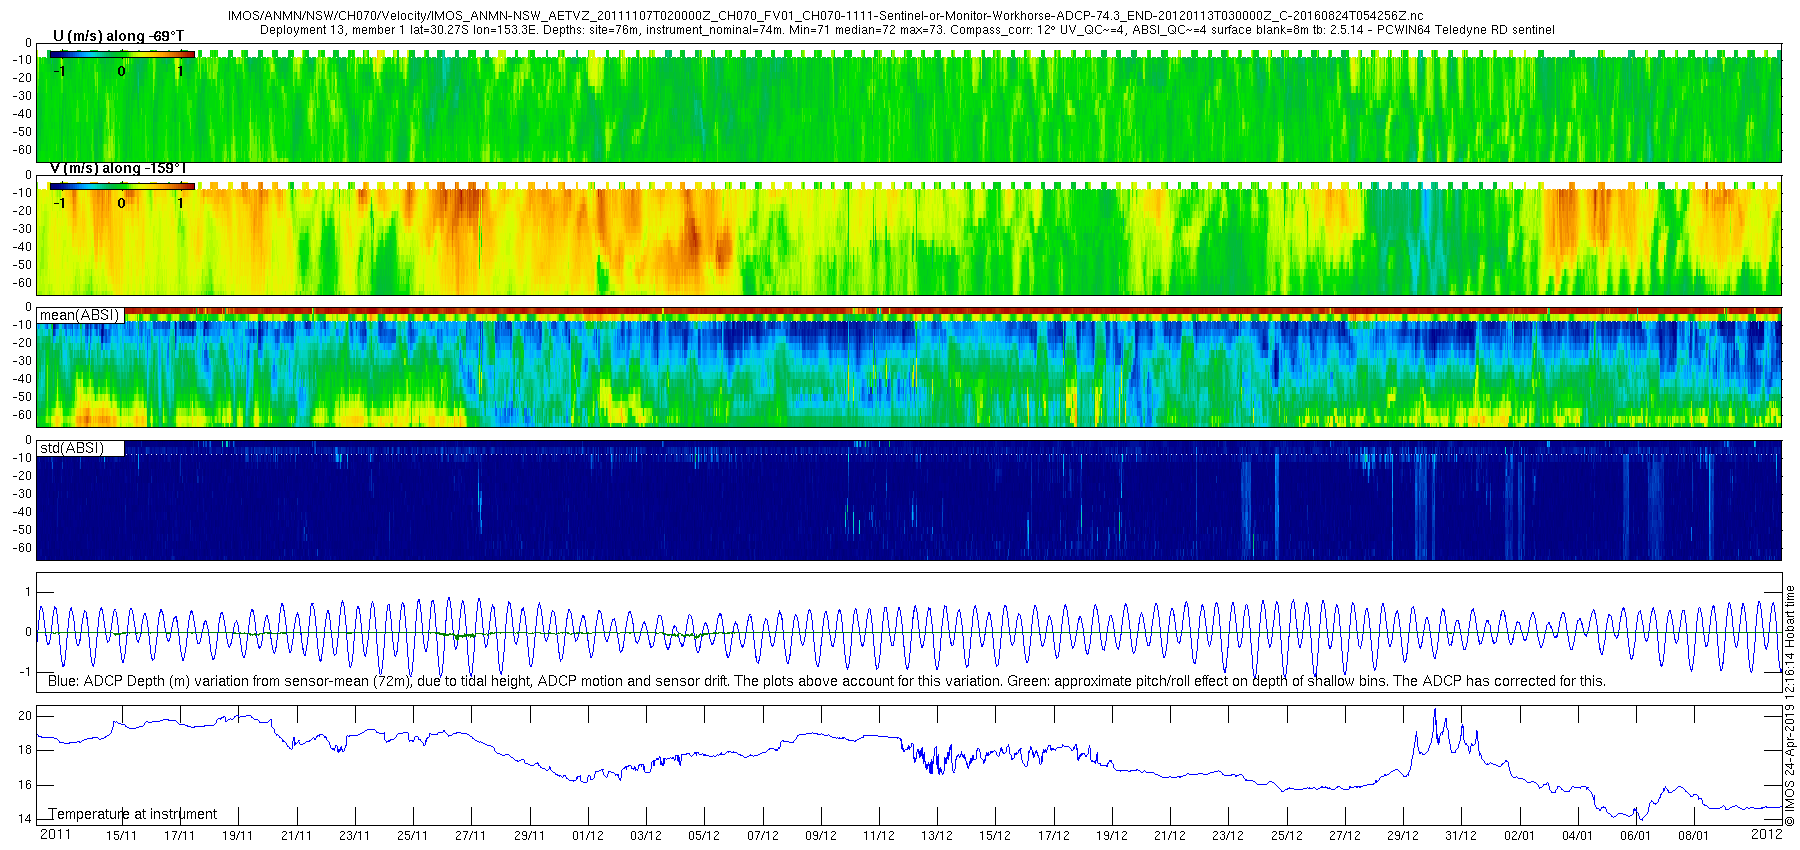The image size is (1800, 850).
Task: Click the '2011' year label on time axis
Action: click(x=55, y=834)
